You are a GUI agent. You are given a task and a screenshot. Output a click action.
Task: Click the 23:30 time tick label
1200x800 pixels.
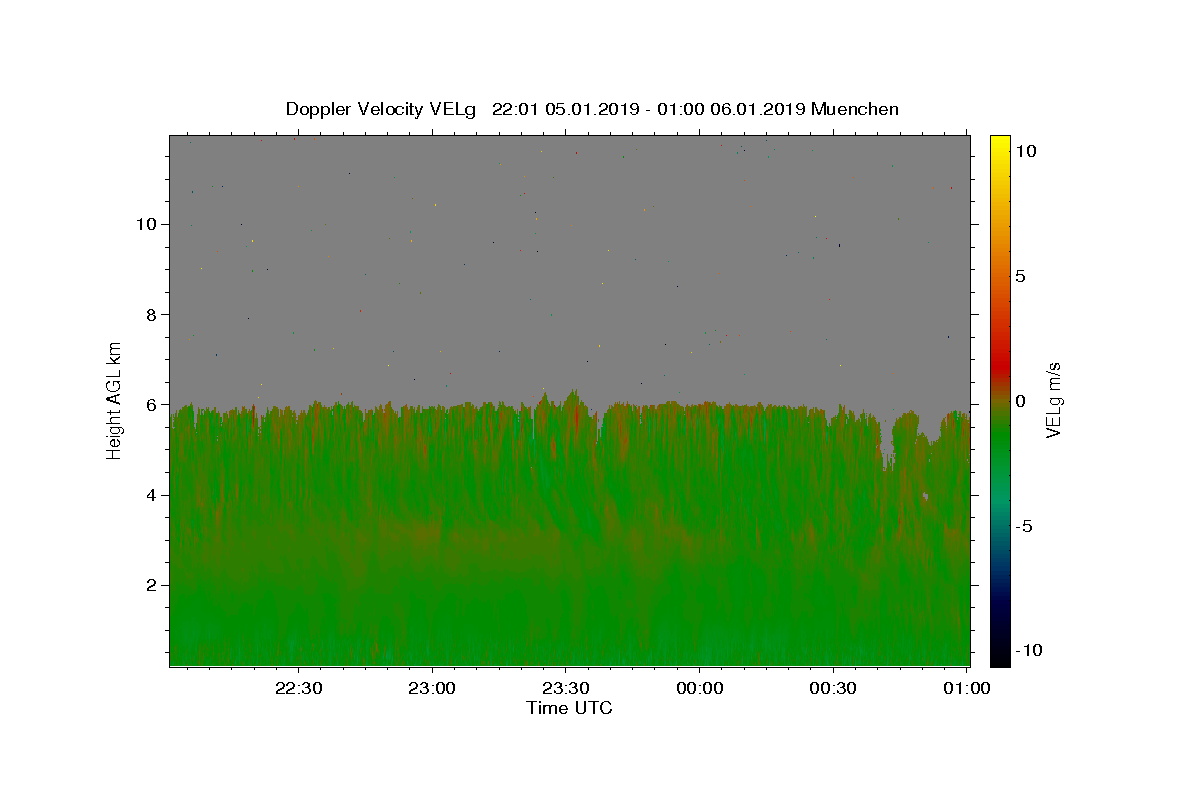(x=565, y=688)
